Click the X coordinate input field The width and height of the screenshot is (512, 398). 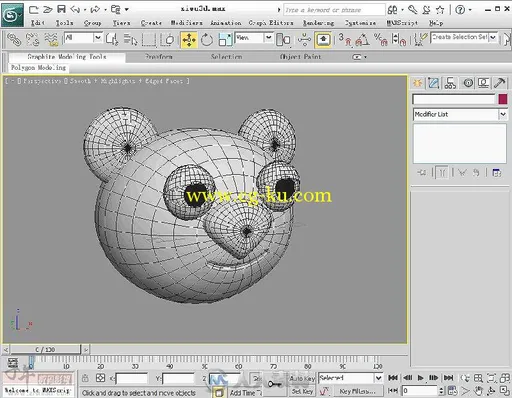(x=132, y=378)
